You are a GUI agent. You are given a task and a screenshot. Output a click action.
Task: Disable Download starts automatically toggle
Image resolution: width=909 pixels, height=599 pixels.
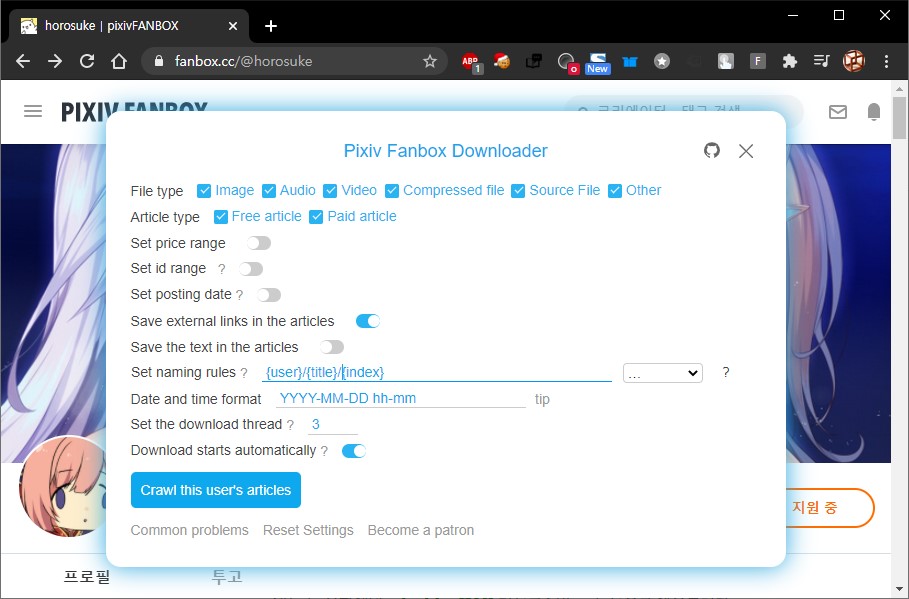(354, 451)
